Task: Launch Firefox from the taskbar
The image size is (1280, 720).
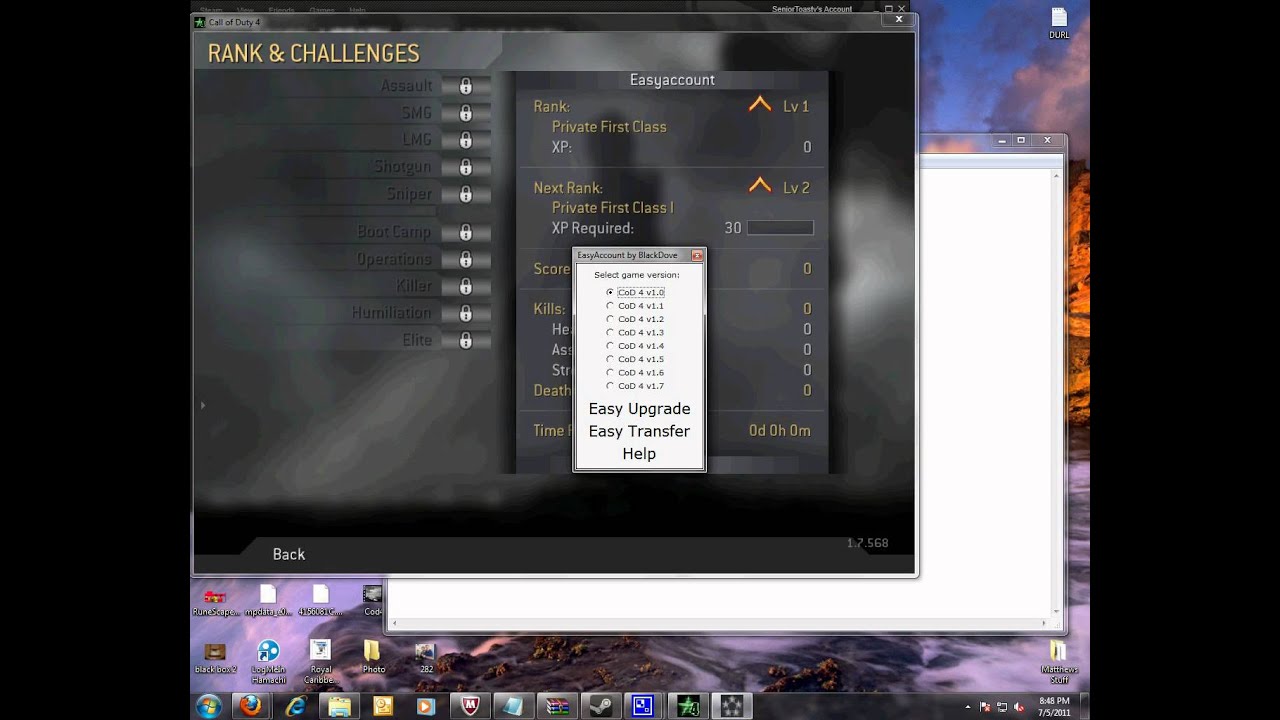Action: (251, 706)
